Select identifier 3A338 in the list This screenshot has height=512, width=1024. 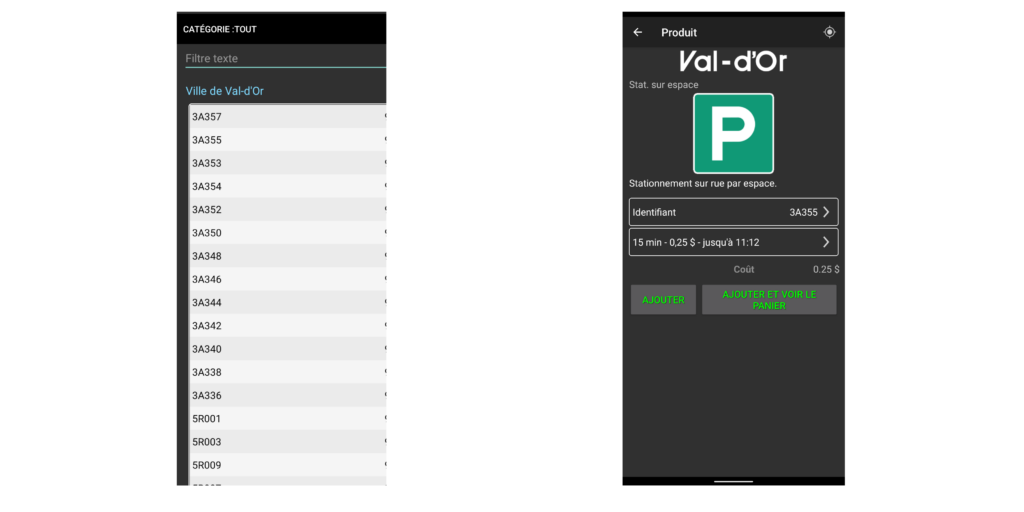[288, 372]
